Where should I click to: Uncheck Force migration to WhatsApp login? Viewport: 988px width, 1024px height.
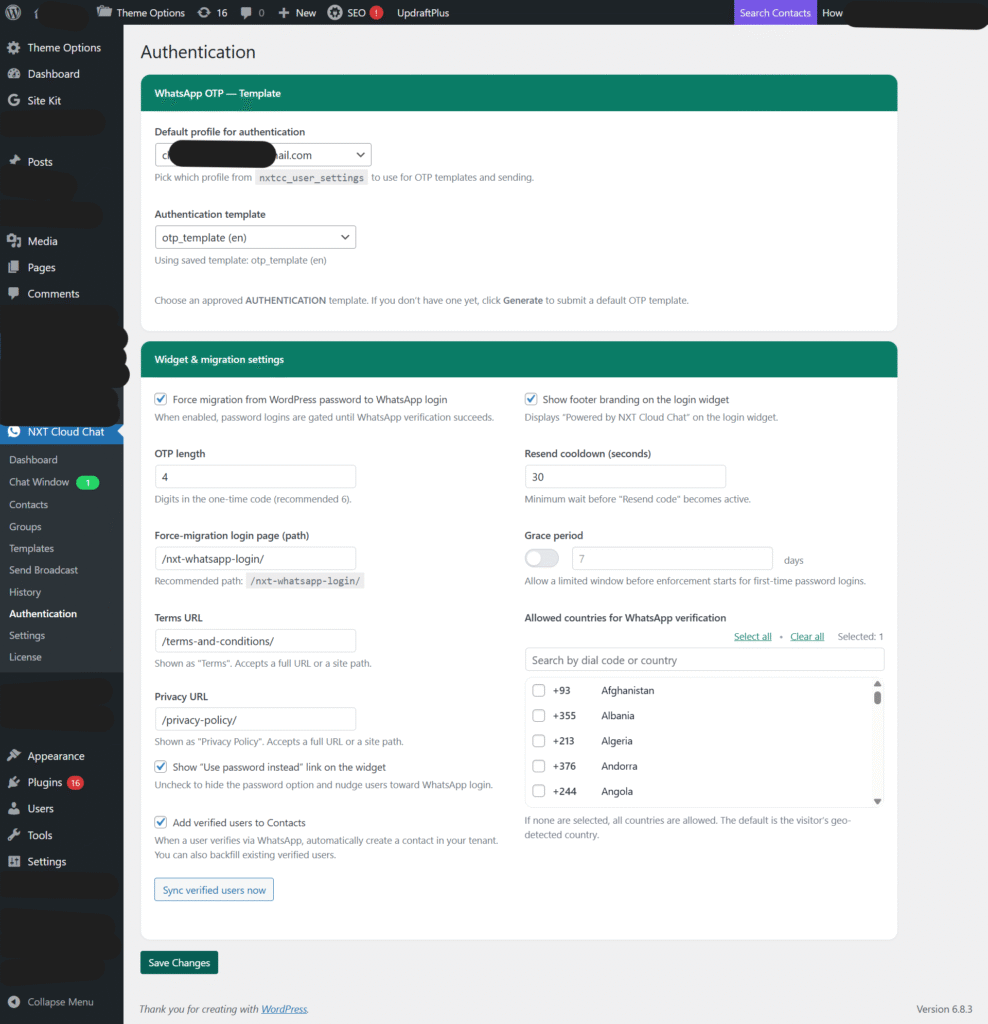[x=162, y=399]
